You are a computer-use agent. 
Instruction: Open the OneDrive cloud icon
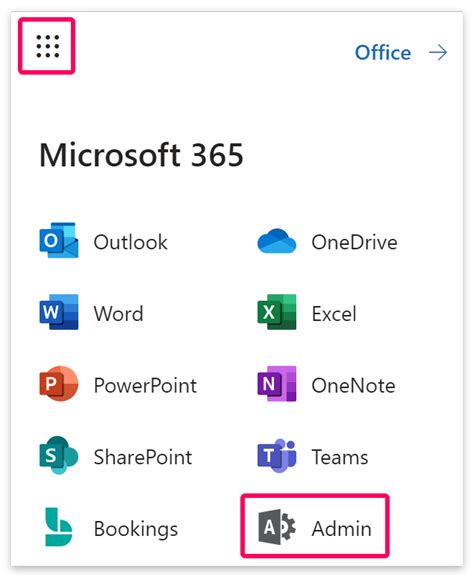point(277,241)
